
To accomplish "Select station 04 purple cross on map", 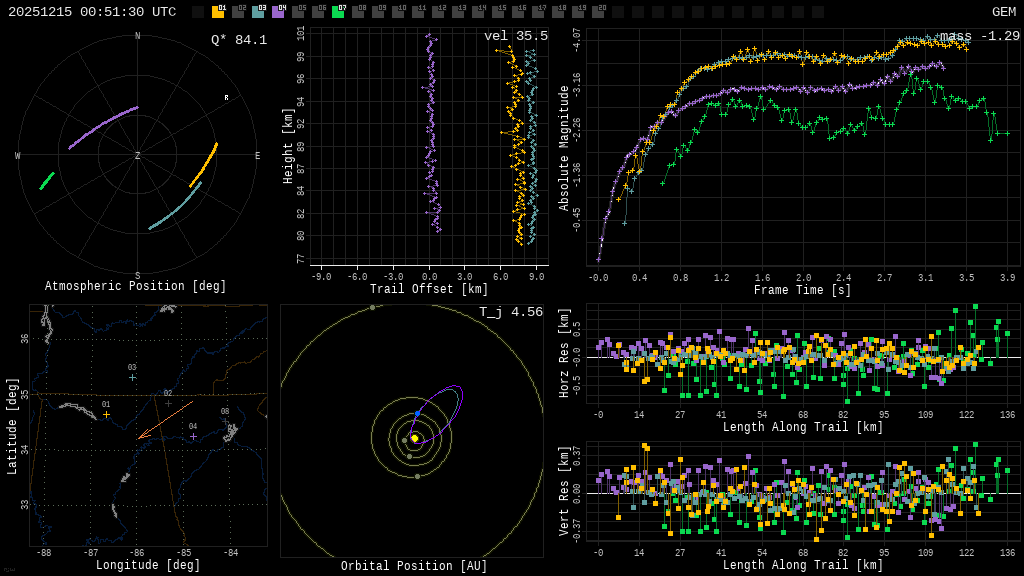I will pos(193,436).
